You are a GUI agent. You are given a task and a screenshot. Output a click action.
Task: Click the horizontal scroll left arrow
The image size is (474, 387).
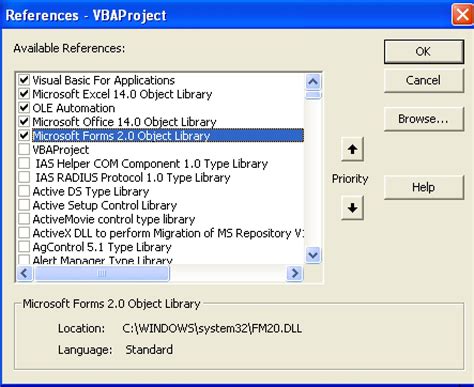tap(24, 273)
